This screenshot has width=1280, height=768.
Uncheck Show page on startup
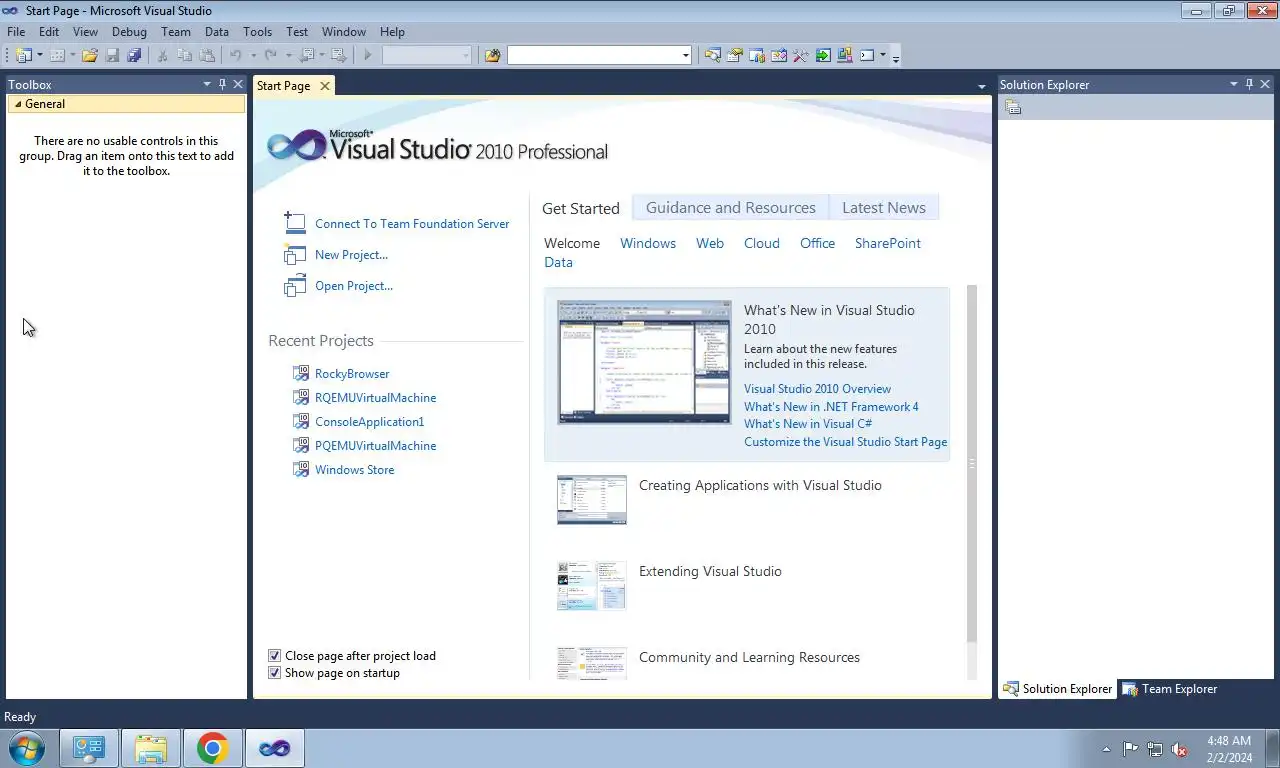[x=274, y=673]
